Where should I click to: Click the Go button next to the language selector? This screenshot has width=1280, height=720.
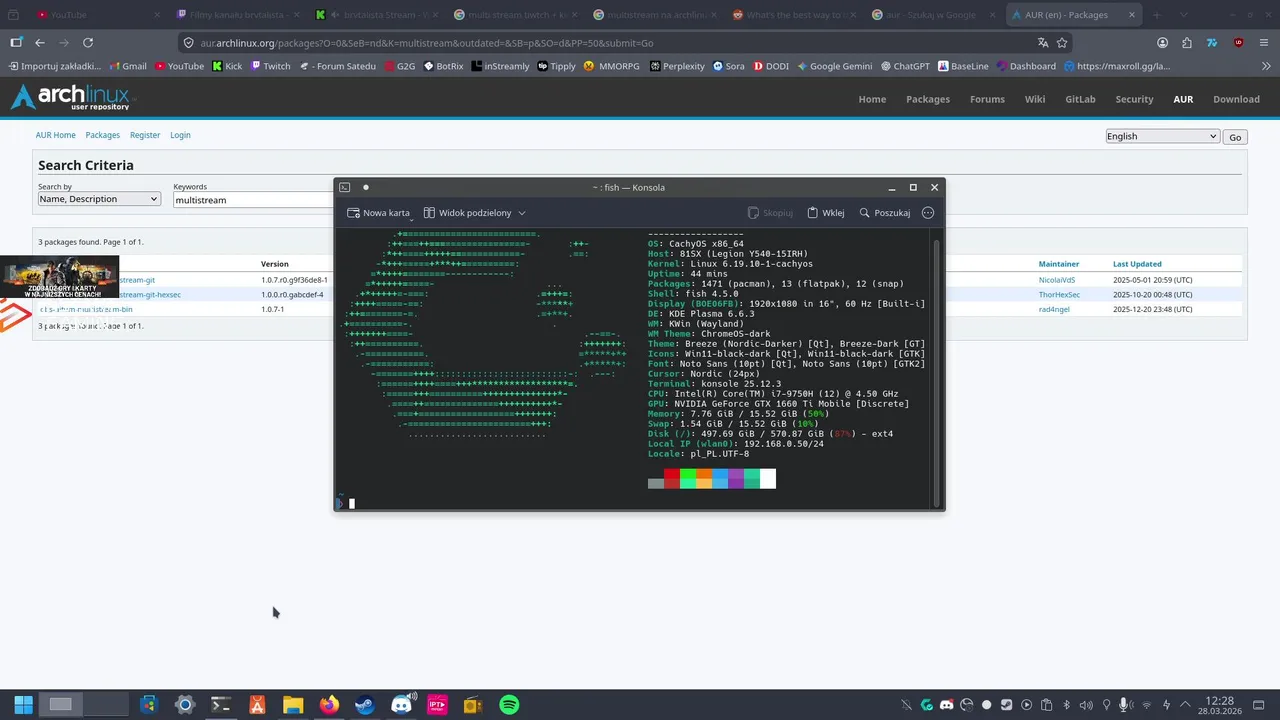[1235, 137]
